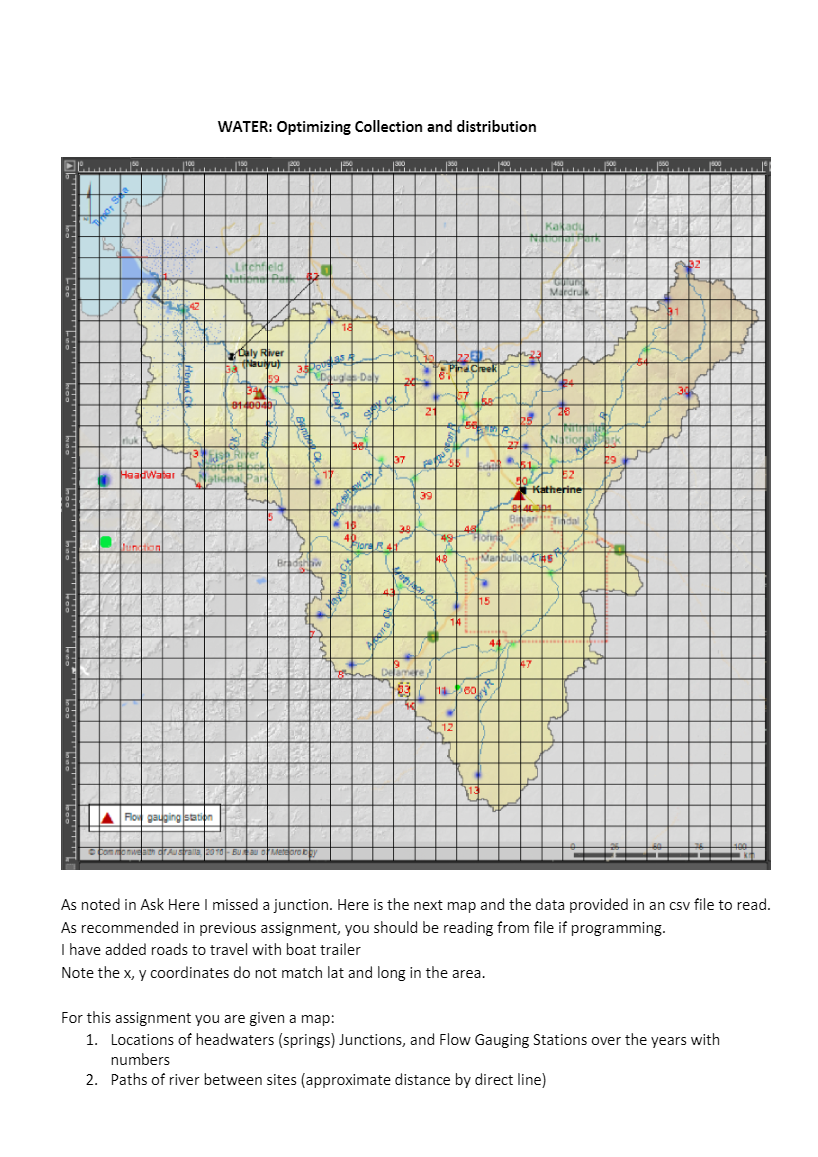Click site number 13 at basin bottom
818x1157 pixels.
tap(474, 790)
